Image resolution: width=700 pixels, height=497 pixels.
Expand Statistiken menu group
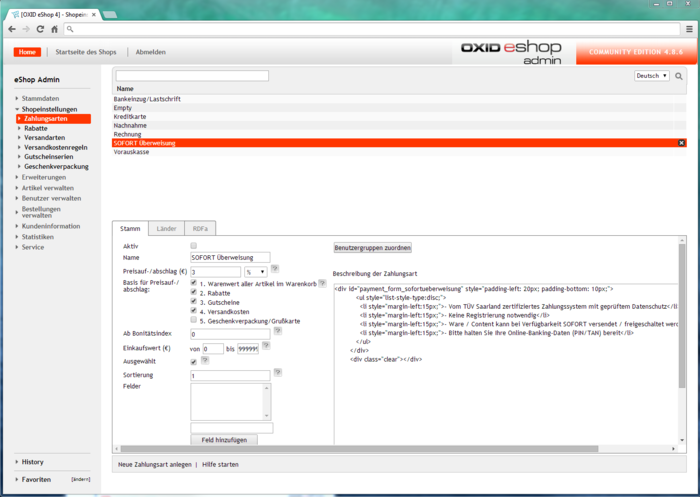pos(38,237)
